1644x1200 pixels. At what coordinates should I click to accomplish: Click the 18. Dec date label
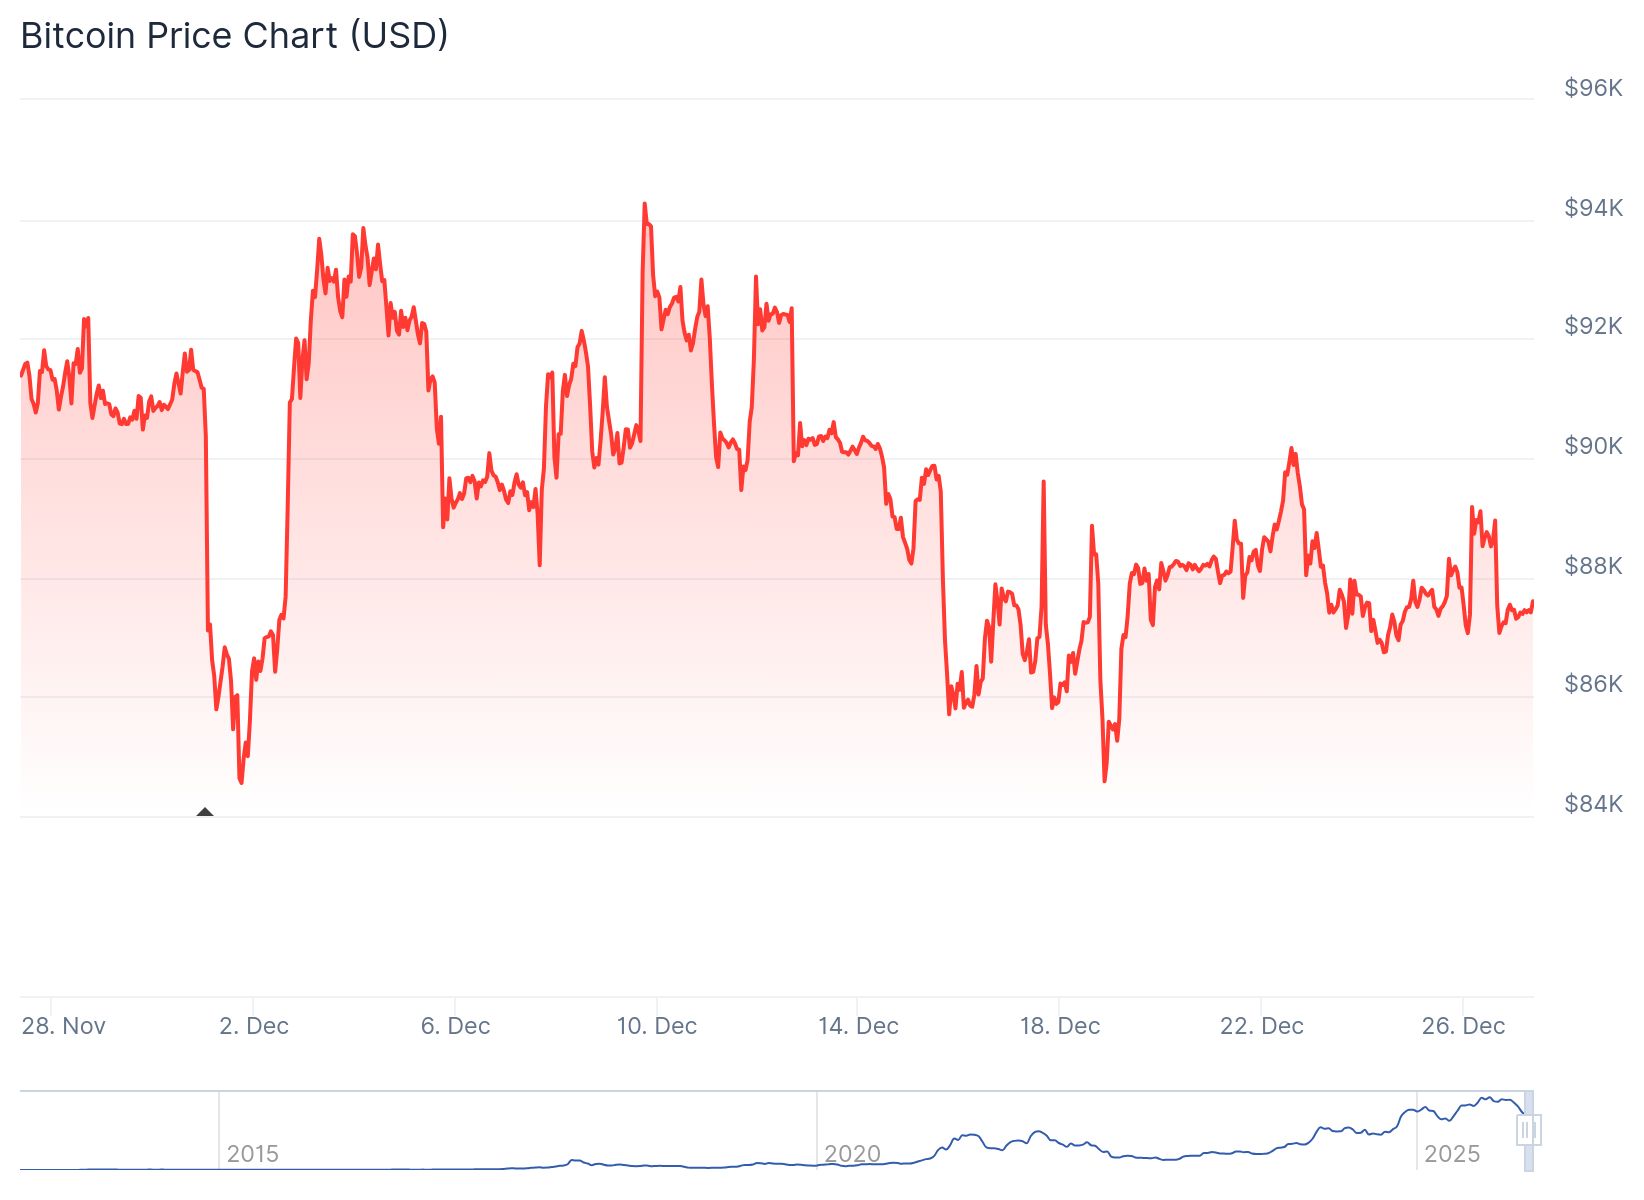(1059, 1026)
